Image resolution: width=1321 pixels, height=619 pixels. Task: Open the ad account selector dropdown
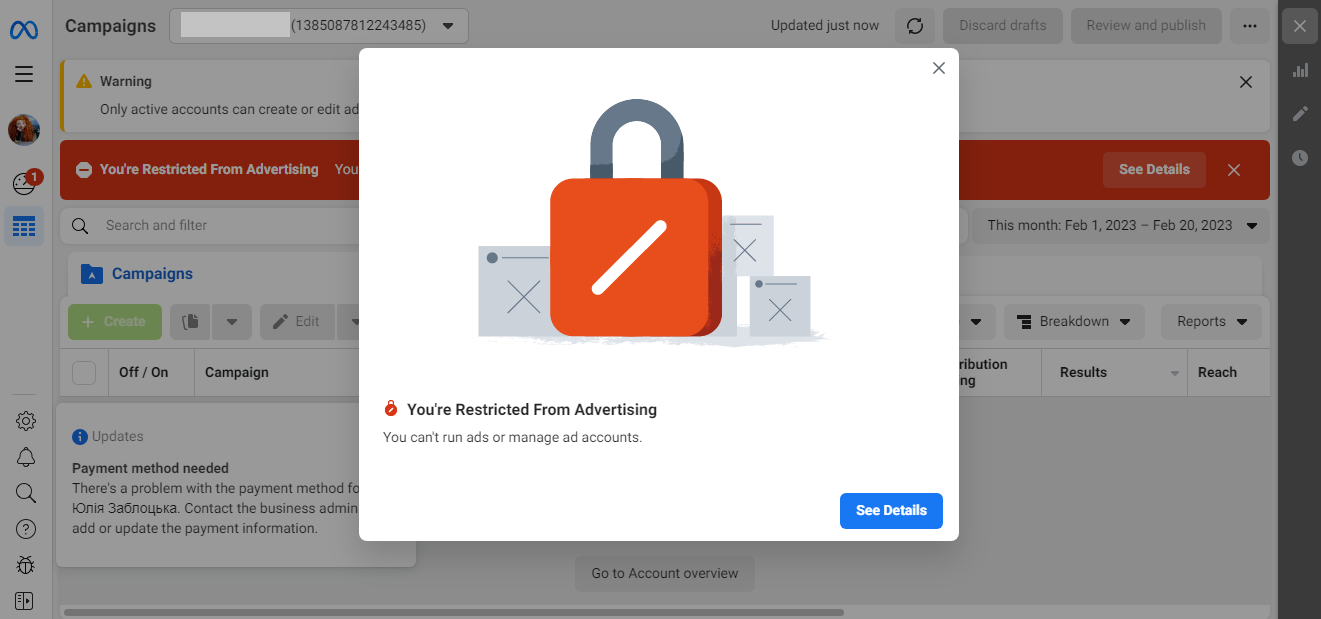coord(319,26)
